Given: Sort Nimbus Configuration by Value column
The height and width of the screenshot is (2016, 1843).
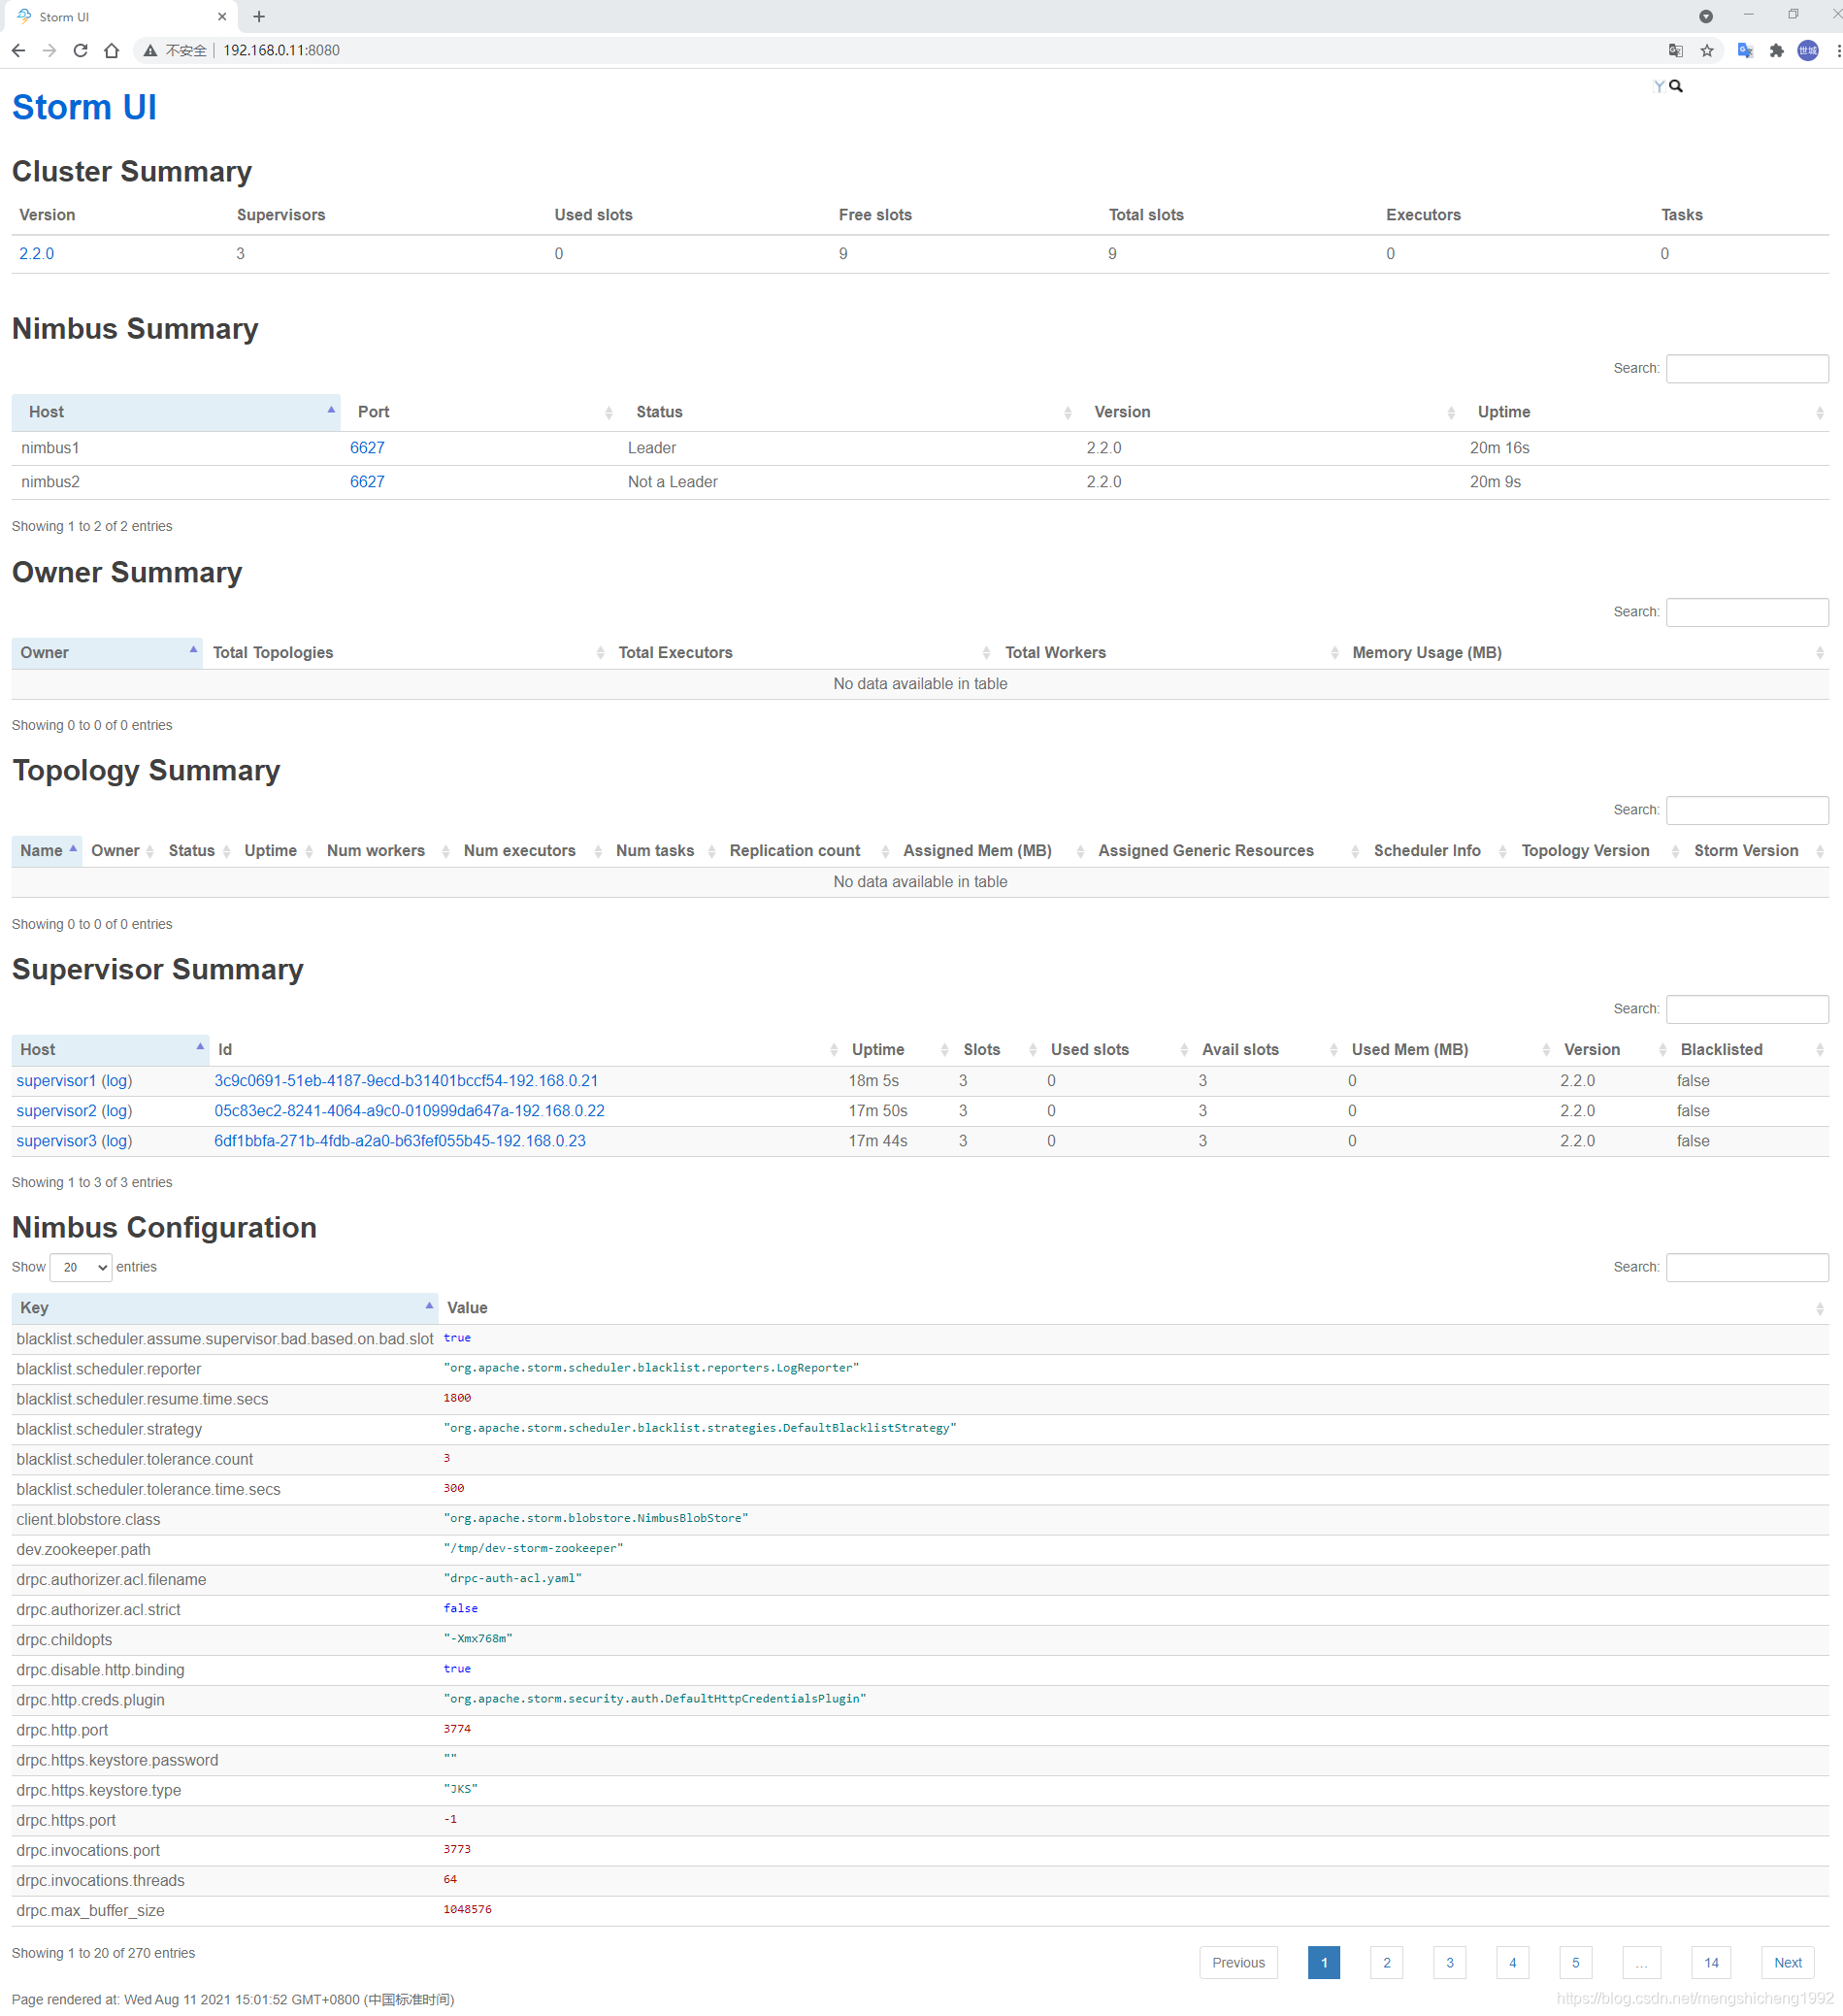Looking at the screenshot, I should [x=1134, y=1307].
